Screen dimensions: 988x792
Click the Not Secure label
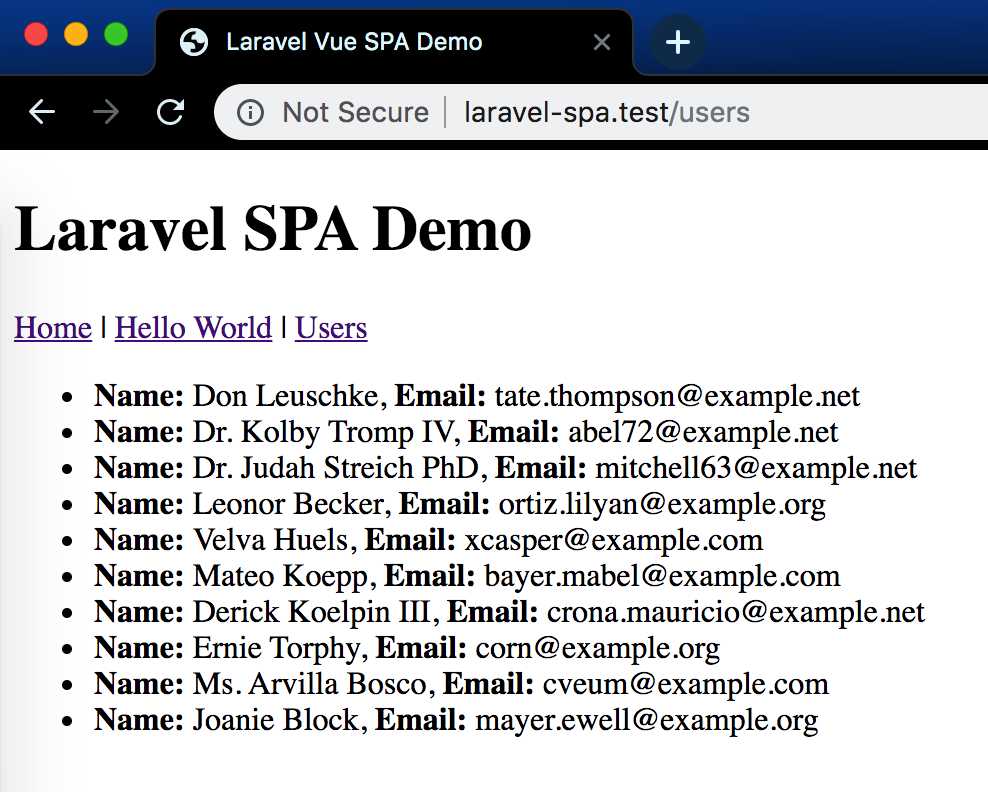click(355, 113)
